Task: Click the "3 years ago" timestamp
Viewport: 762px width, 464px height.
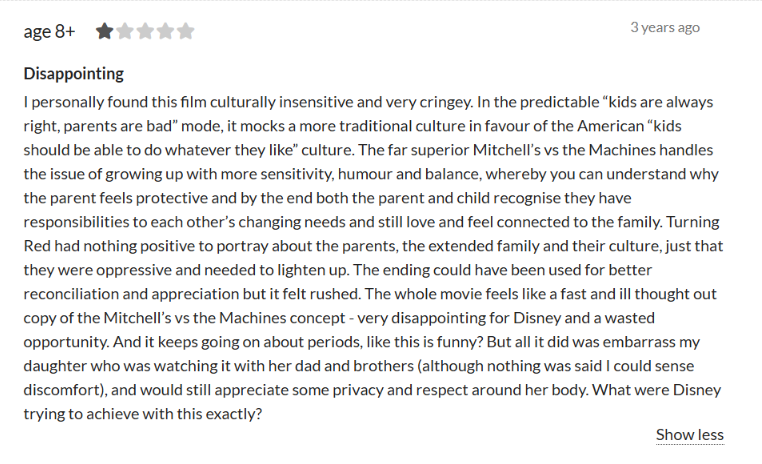Action: 665,27
